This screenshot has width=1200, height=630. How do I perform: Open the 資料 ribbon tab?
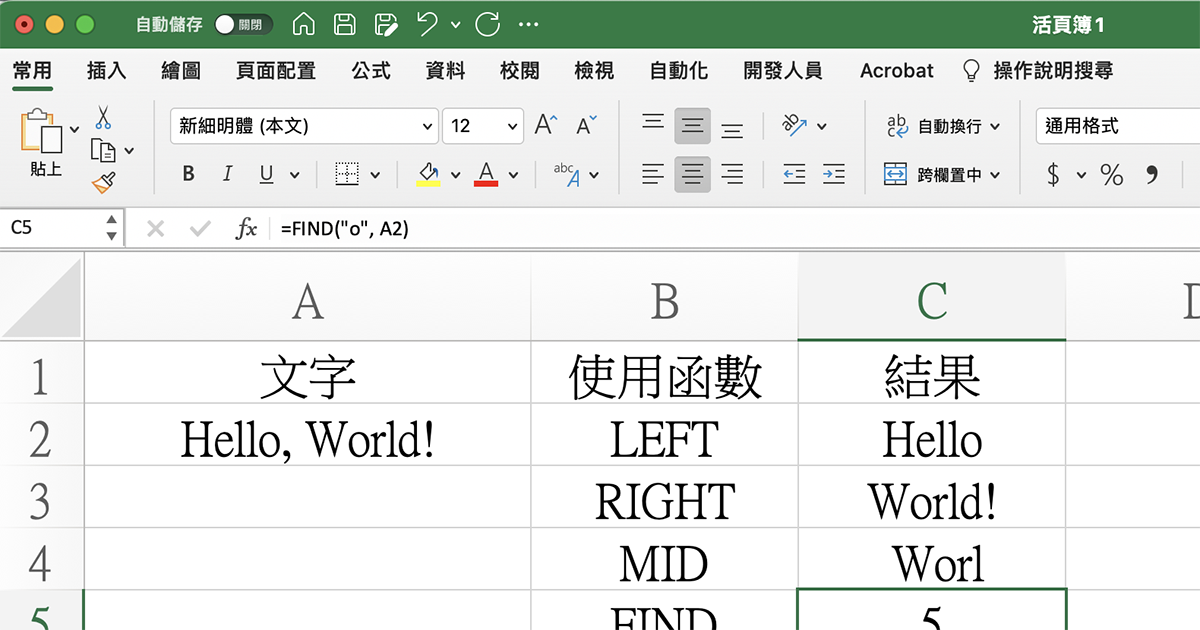click(444, 70)
